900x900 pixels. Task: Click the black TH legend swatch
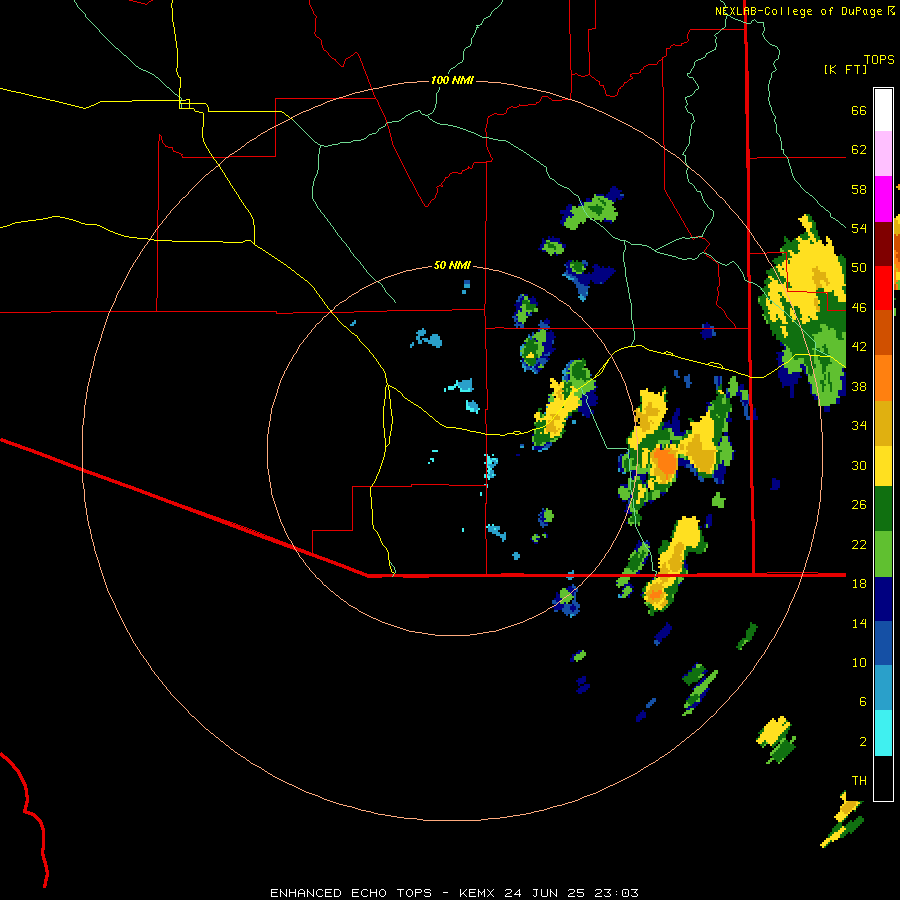click(883, 778)
